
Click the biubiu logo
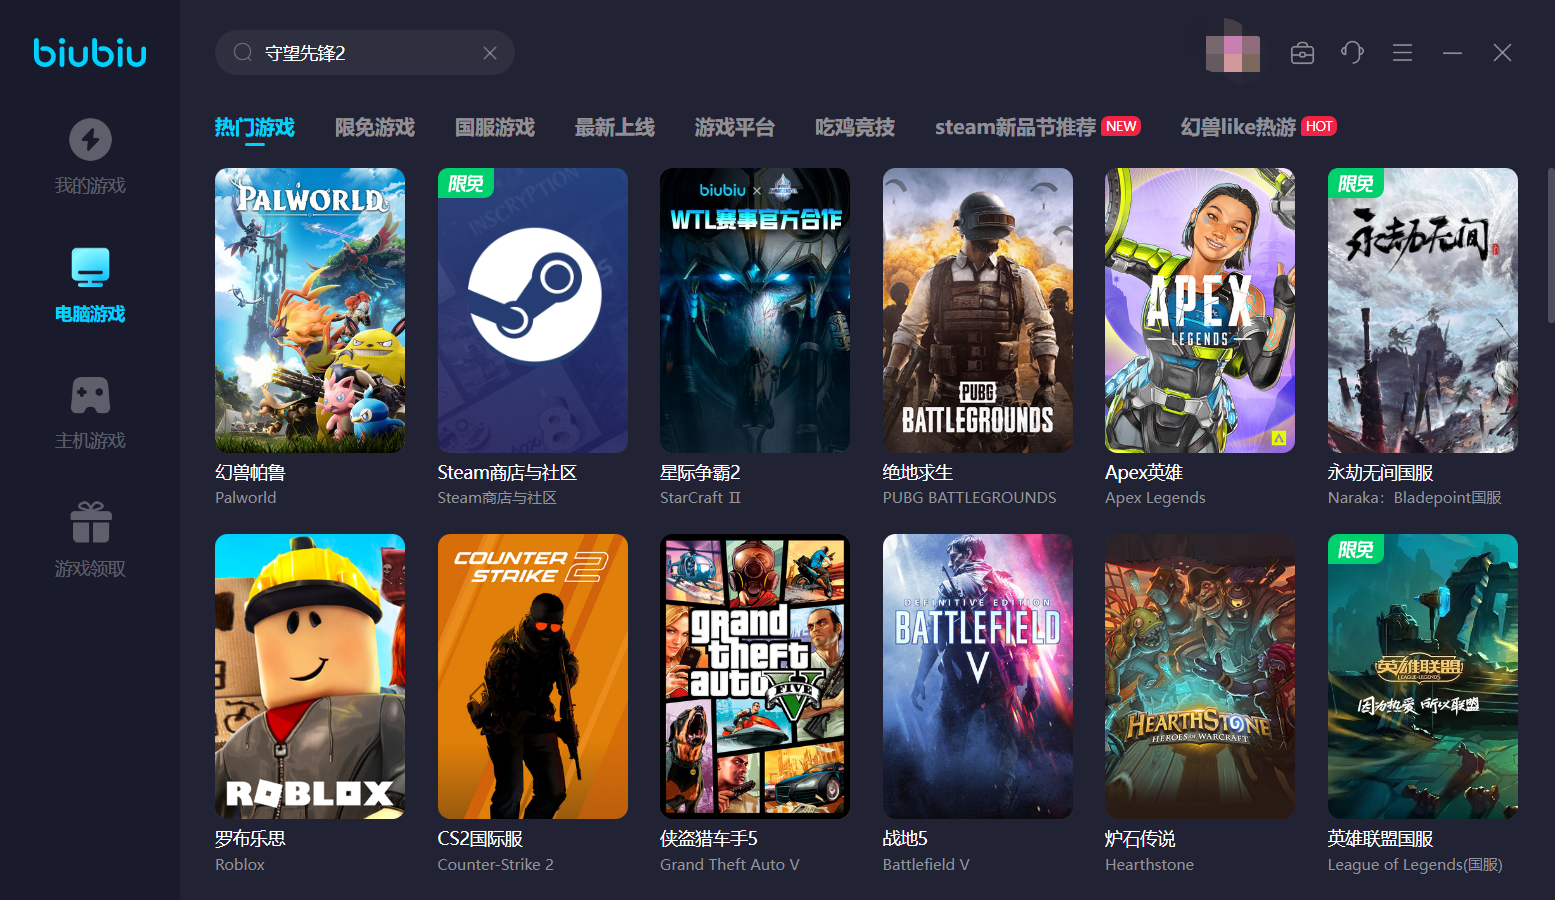click(x=90, y=53)
